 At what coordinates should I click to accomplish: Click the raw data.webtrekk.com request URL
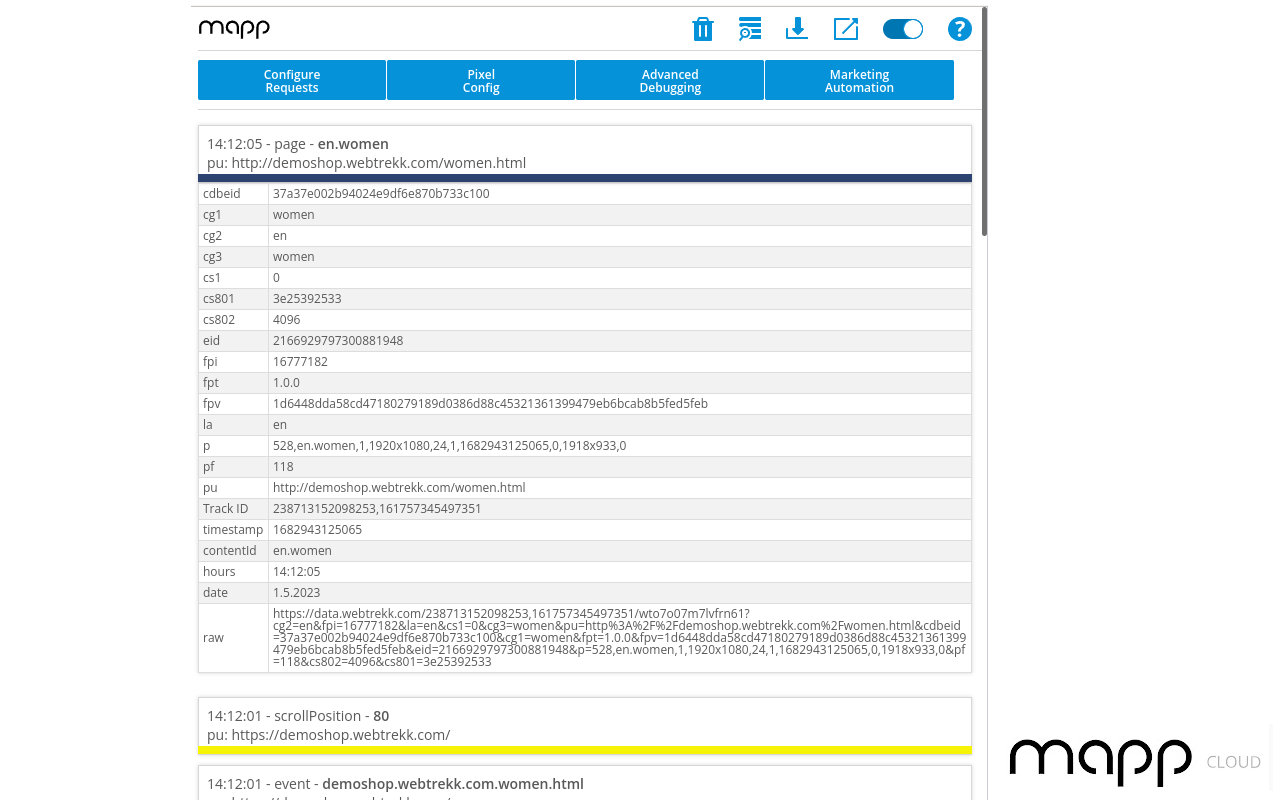tap(618, 637)
